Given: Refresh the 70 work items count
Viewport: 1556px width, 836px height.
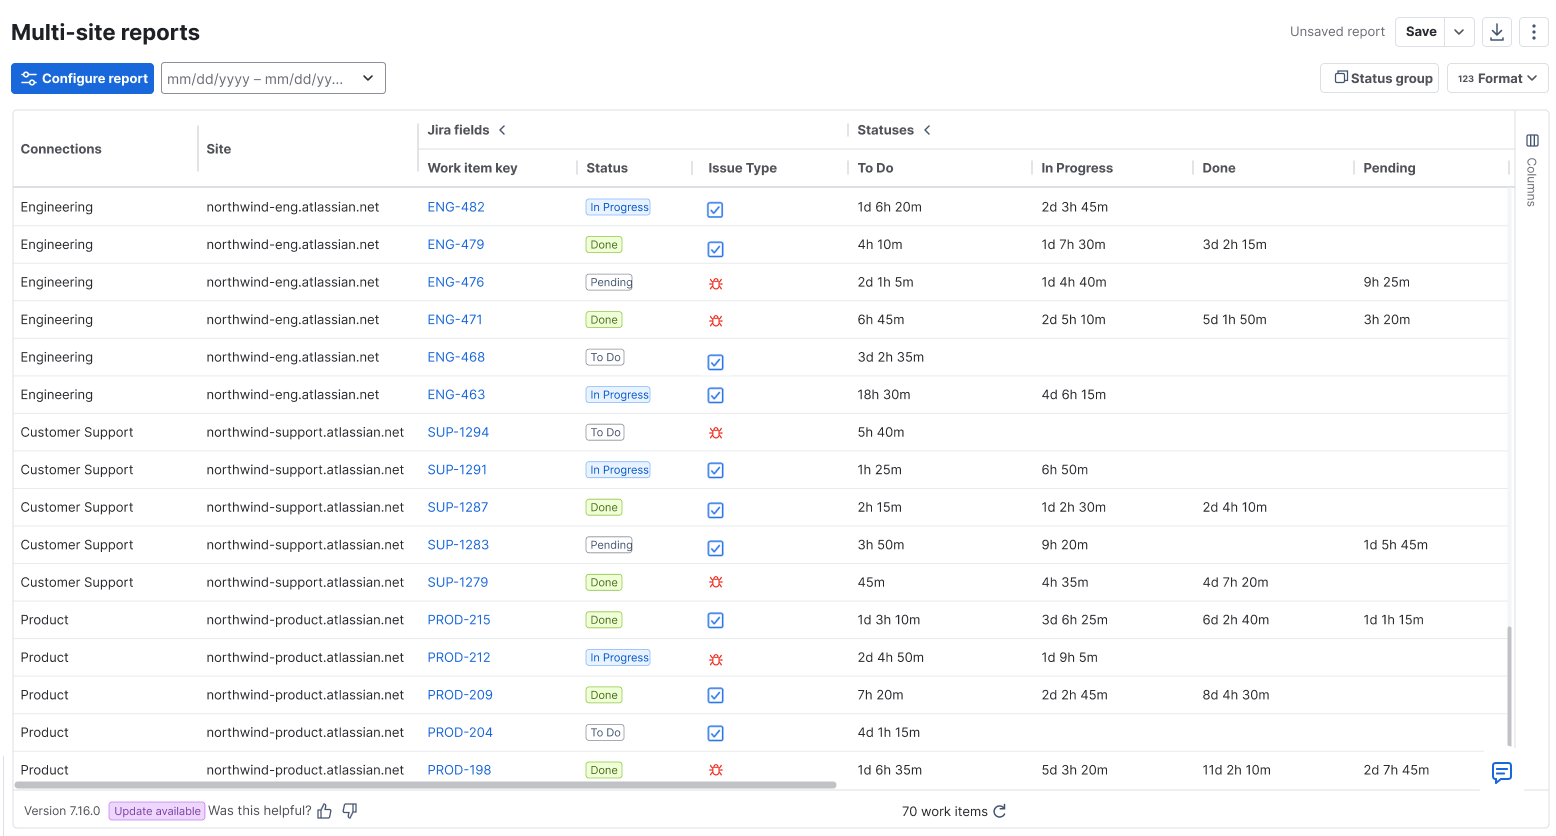Looking at the screenshot, I should point(999,811).
